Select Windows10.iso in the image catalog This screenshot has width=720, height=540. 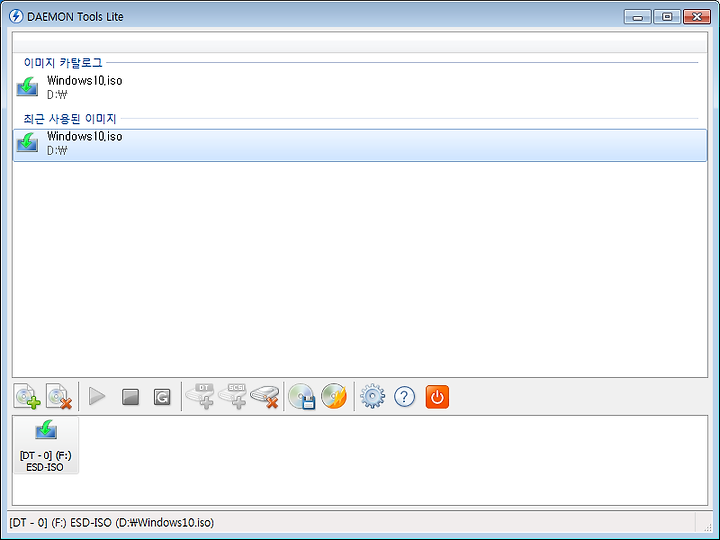[360, 87]
